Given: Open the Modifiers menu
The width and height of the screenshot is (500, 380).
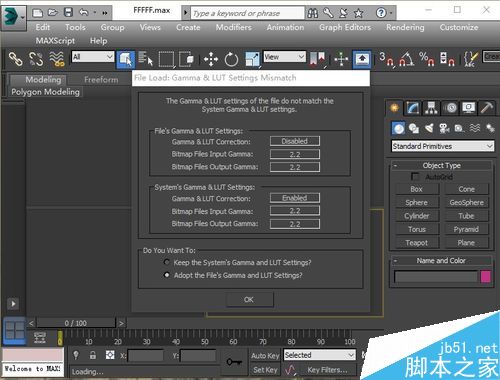Looking at the screenshot, I should pyautogui.click(x=234, y=27).
